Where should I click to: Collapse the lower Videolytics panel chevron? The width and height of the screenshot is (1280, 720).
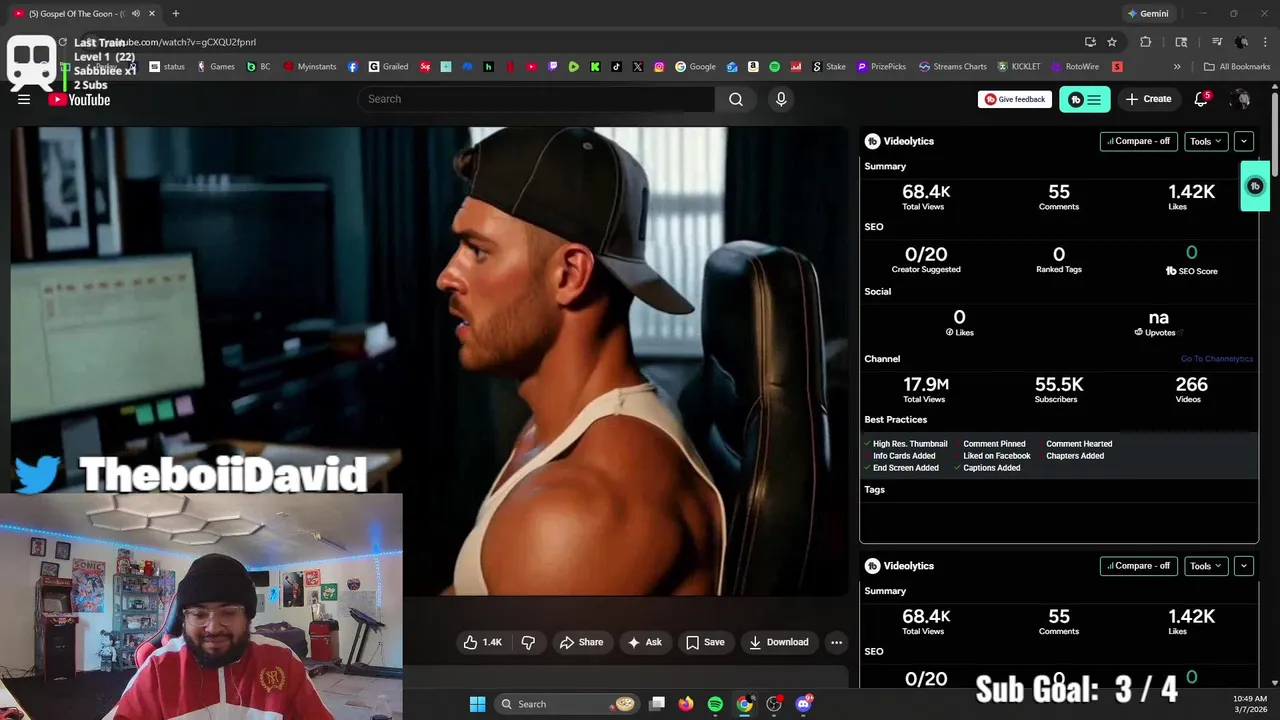[x=1244, y=566]
